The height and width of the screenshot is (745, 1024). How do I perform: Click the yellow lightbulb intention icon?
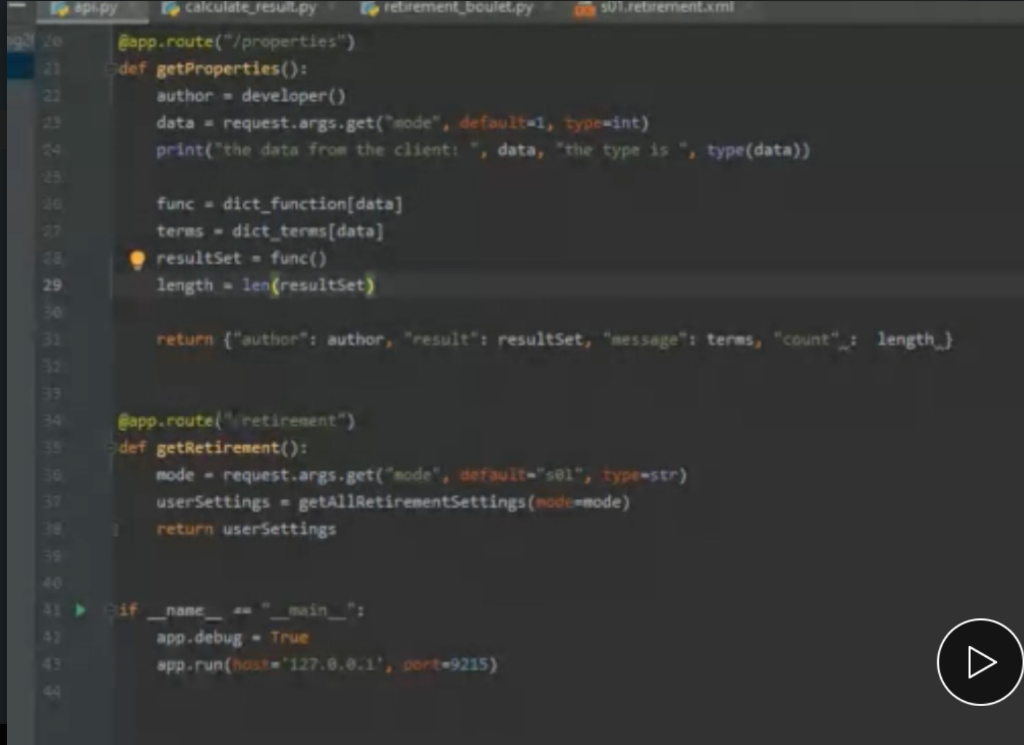[x=137, y=259]
